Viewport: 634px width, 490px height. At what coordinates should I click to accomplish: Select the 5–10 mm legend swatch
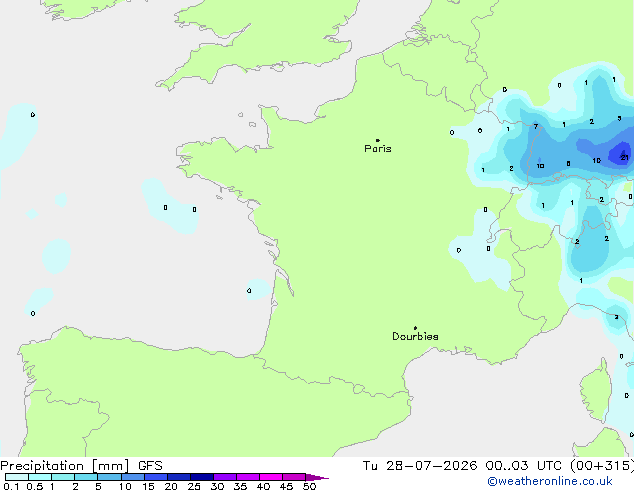pos(109,477)
